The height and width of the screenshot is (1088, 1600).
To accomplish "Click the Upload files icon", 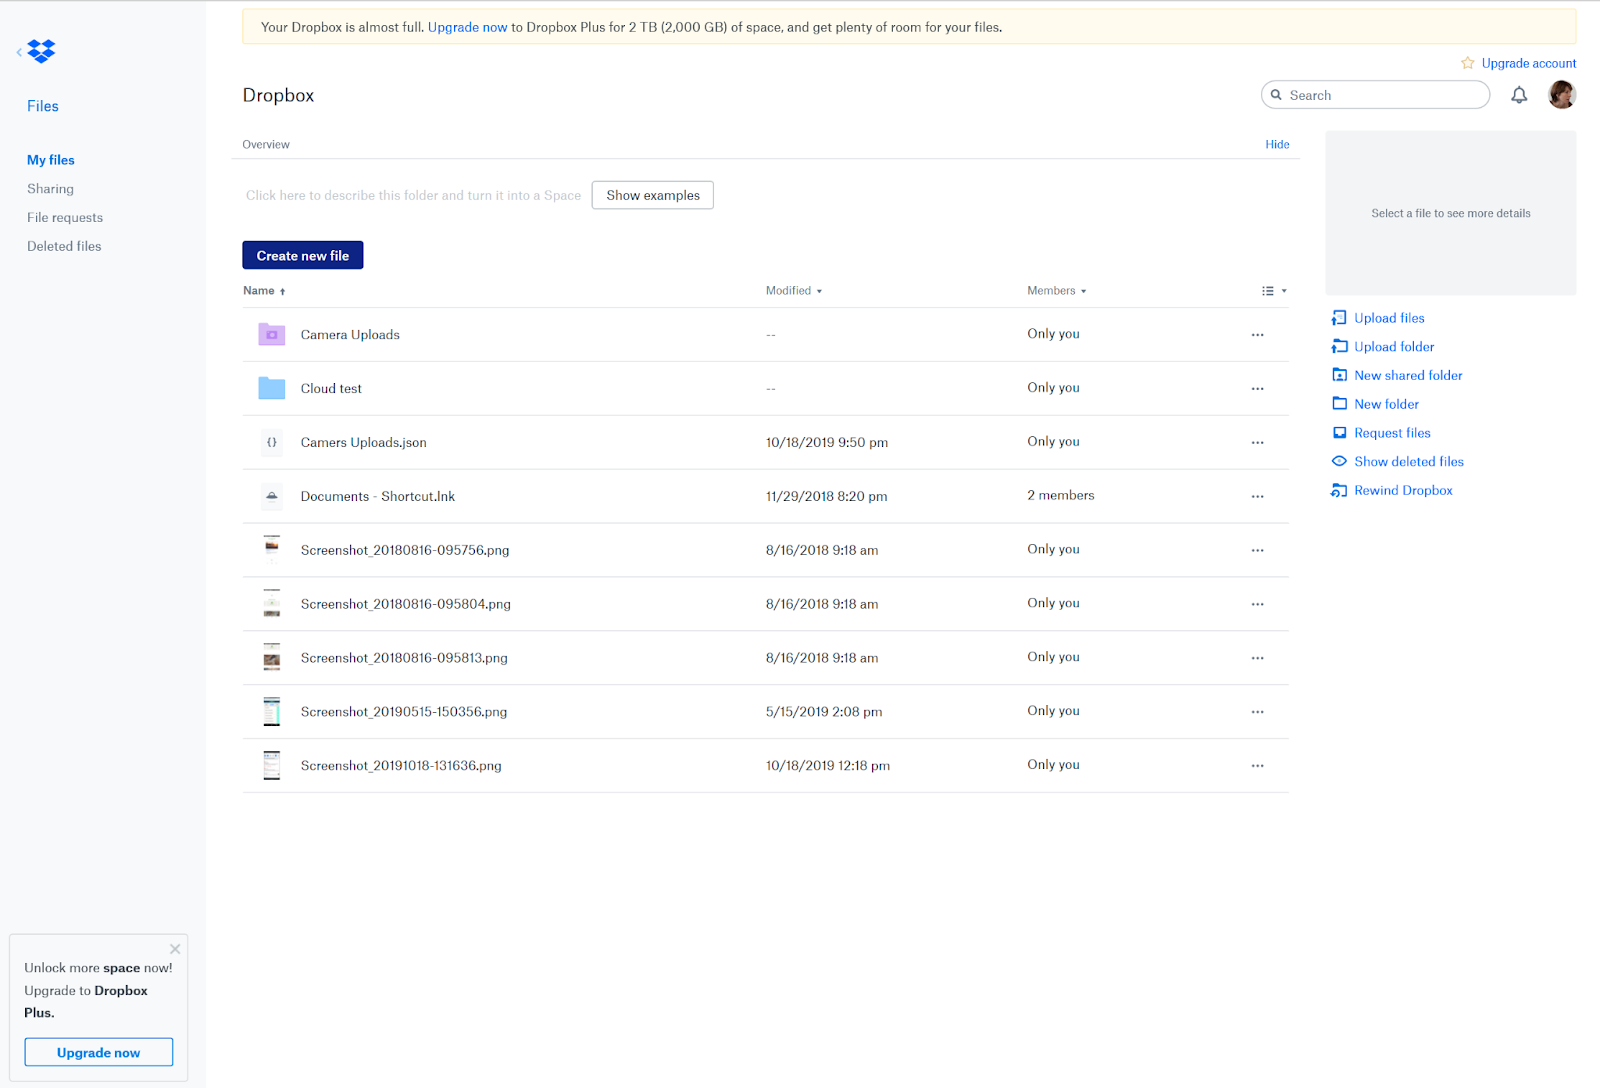I will click(1339, 318).
